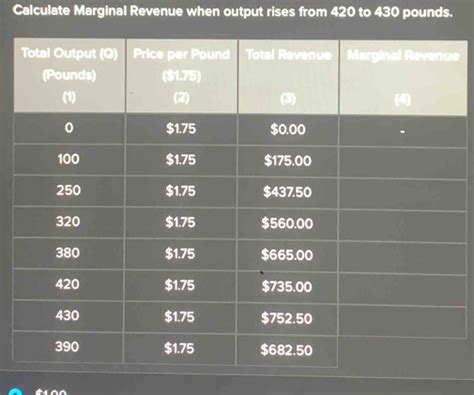
Task: Click the output cell showing 430
Action: tap(68, 315)
